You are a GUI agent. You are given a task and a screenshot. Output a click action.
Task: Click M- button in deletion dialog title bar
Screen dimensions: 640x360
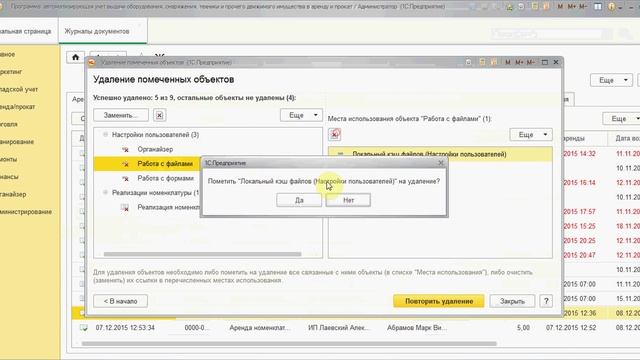pyautogui.click(x=531, y=62)
